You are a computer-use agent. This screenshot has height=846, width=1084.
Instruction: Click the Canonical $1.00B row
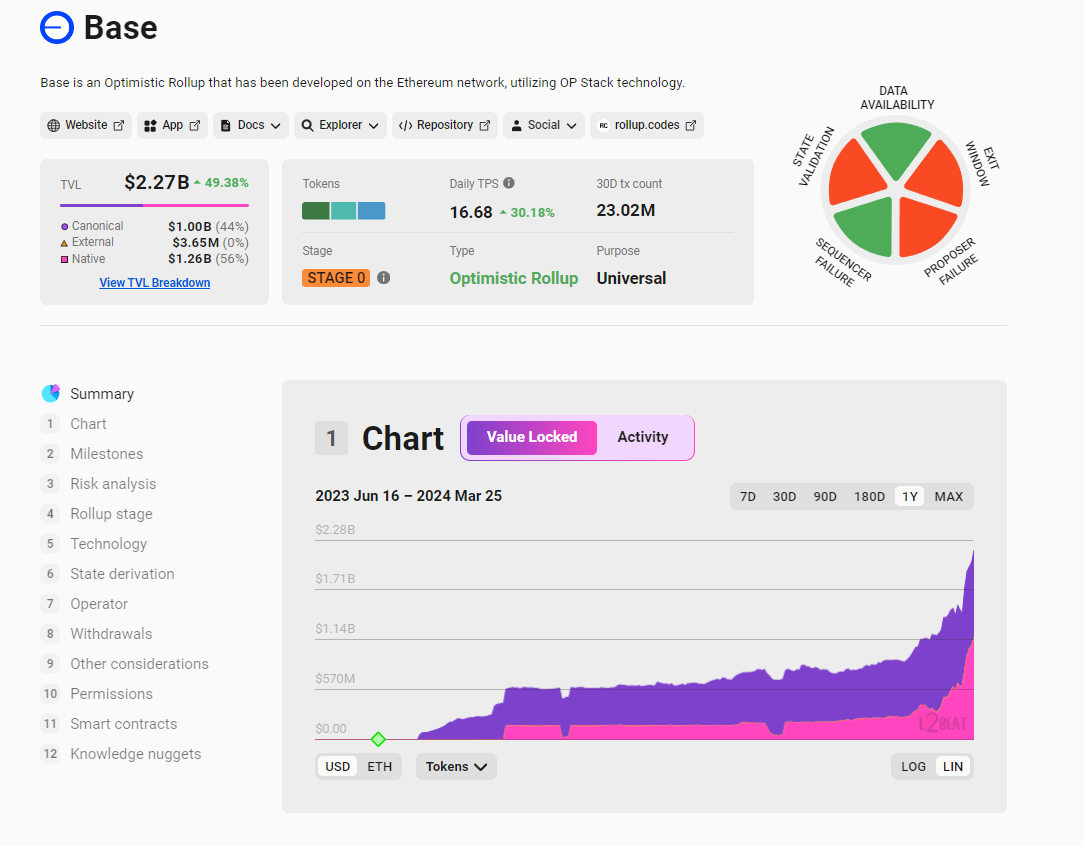tap(155, 226)
